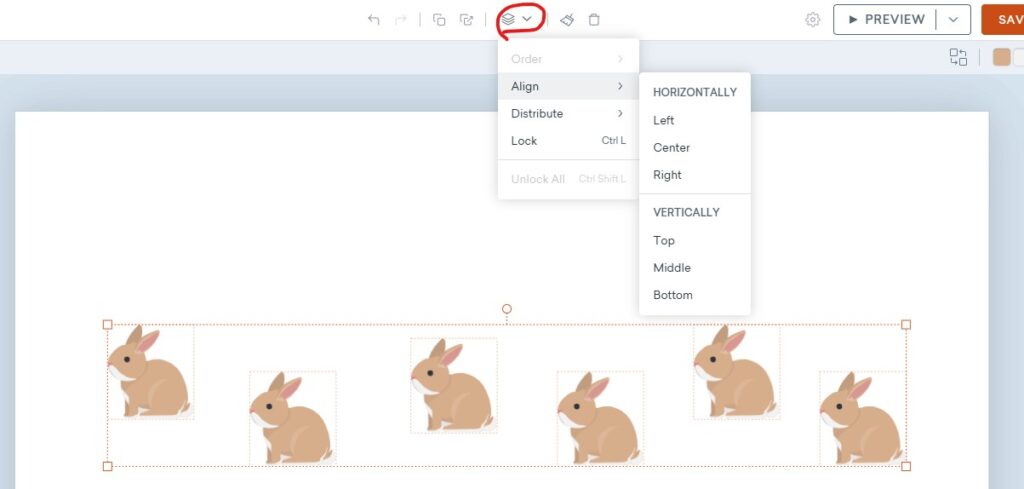Click the undo arrow icon

[374, 20]
